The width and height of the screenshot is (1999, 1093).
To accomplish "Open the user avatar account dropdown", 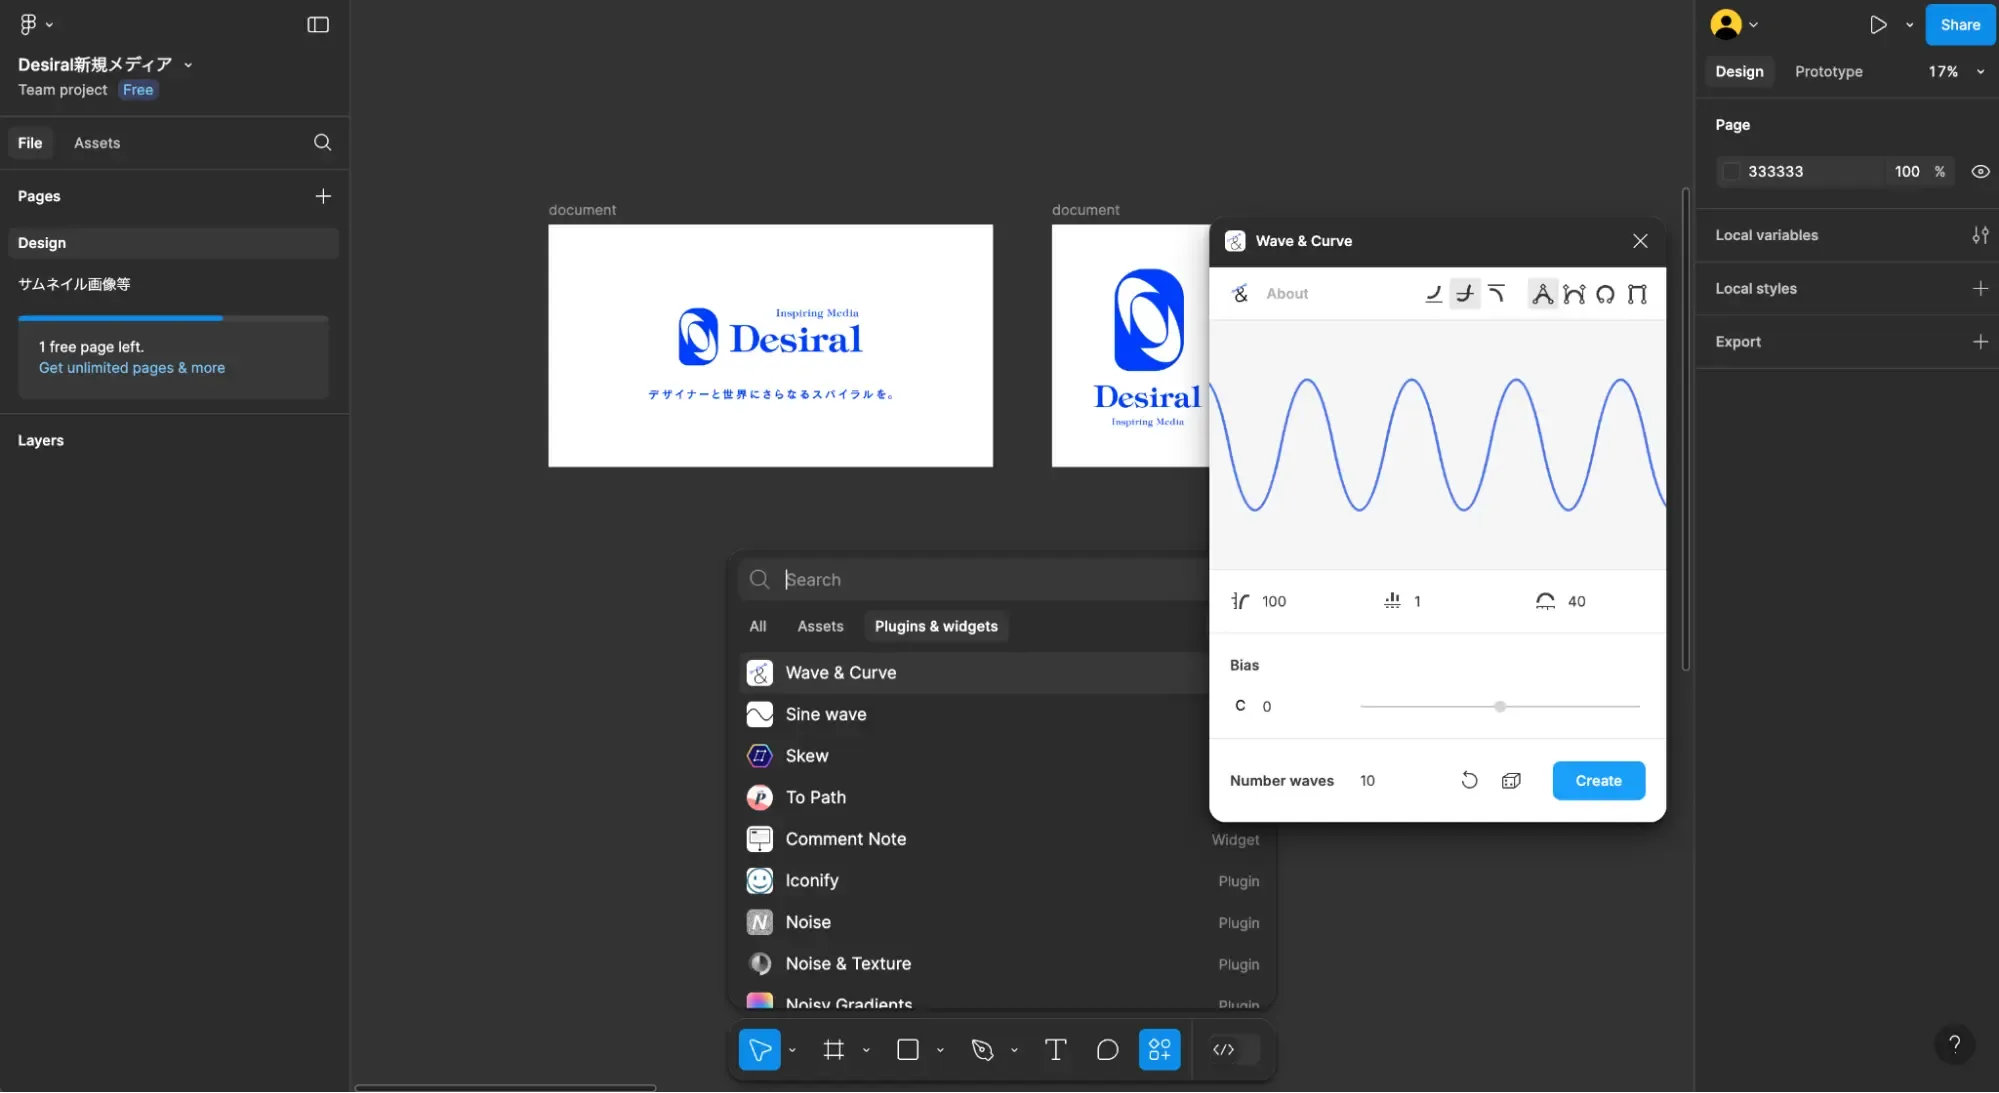I will (1734, 24).
